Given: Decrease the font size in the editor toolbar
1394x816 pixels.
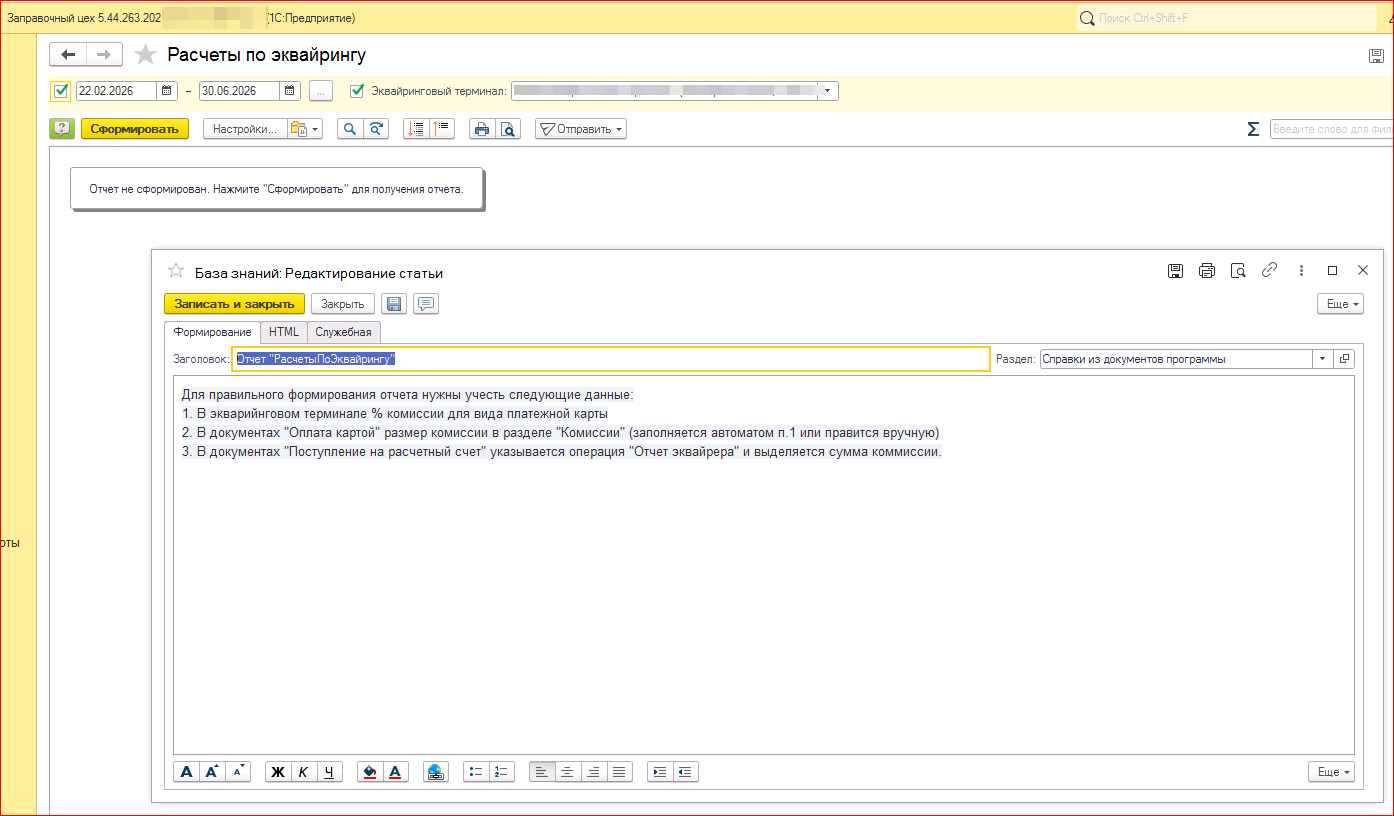Looking at the screenshot, I should click(238, 772).
